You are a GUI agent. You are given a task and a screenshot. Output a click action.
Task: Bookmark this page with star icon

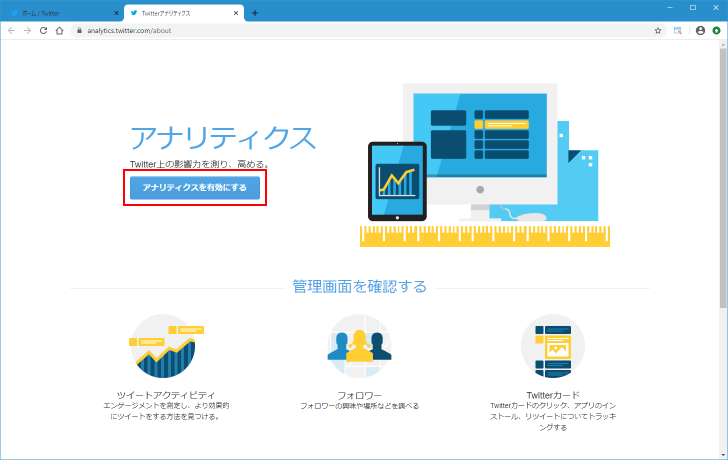[658, 31]
